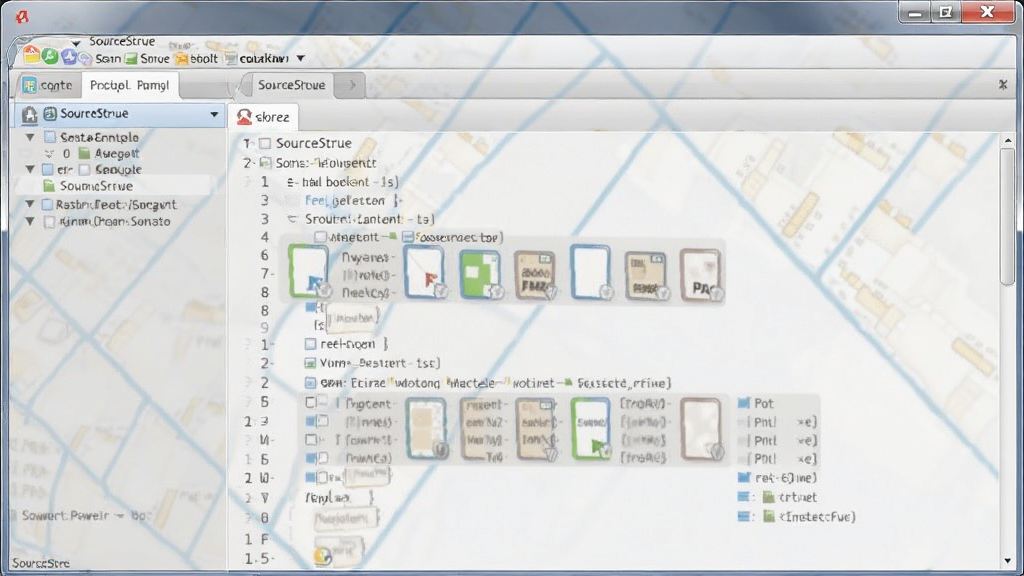Screen dimensions: 1024x576
Task: Click the vertical scrollbar thumb in editor
Action: [1008, 216]
